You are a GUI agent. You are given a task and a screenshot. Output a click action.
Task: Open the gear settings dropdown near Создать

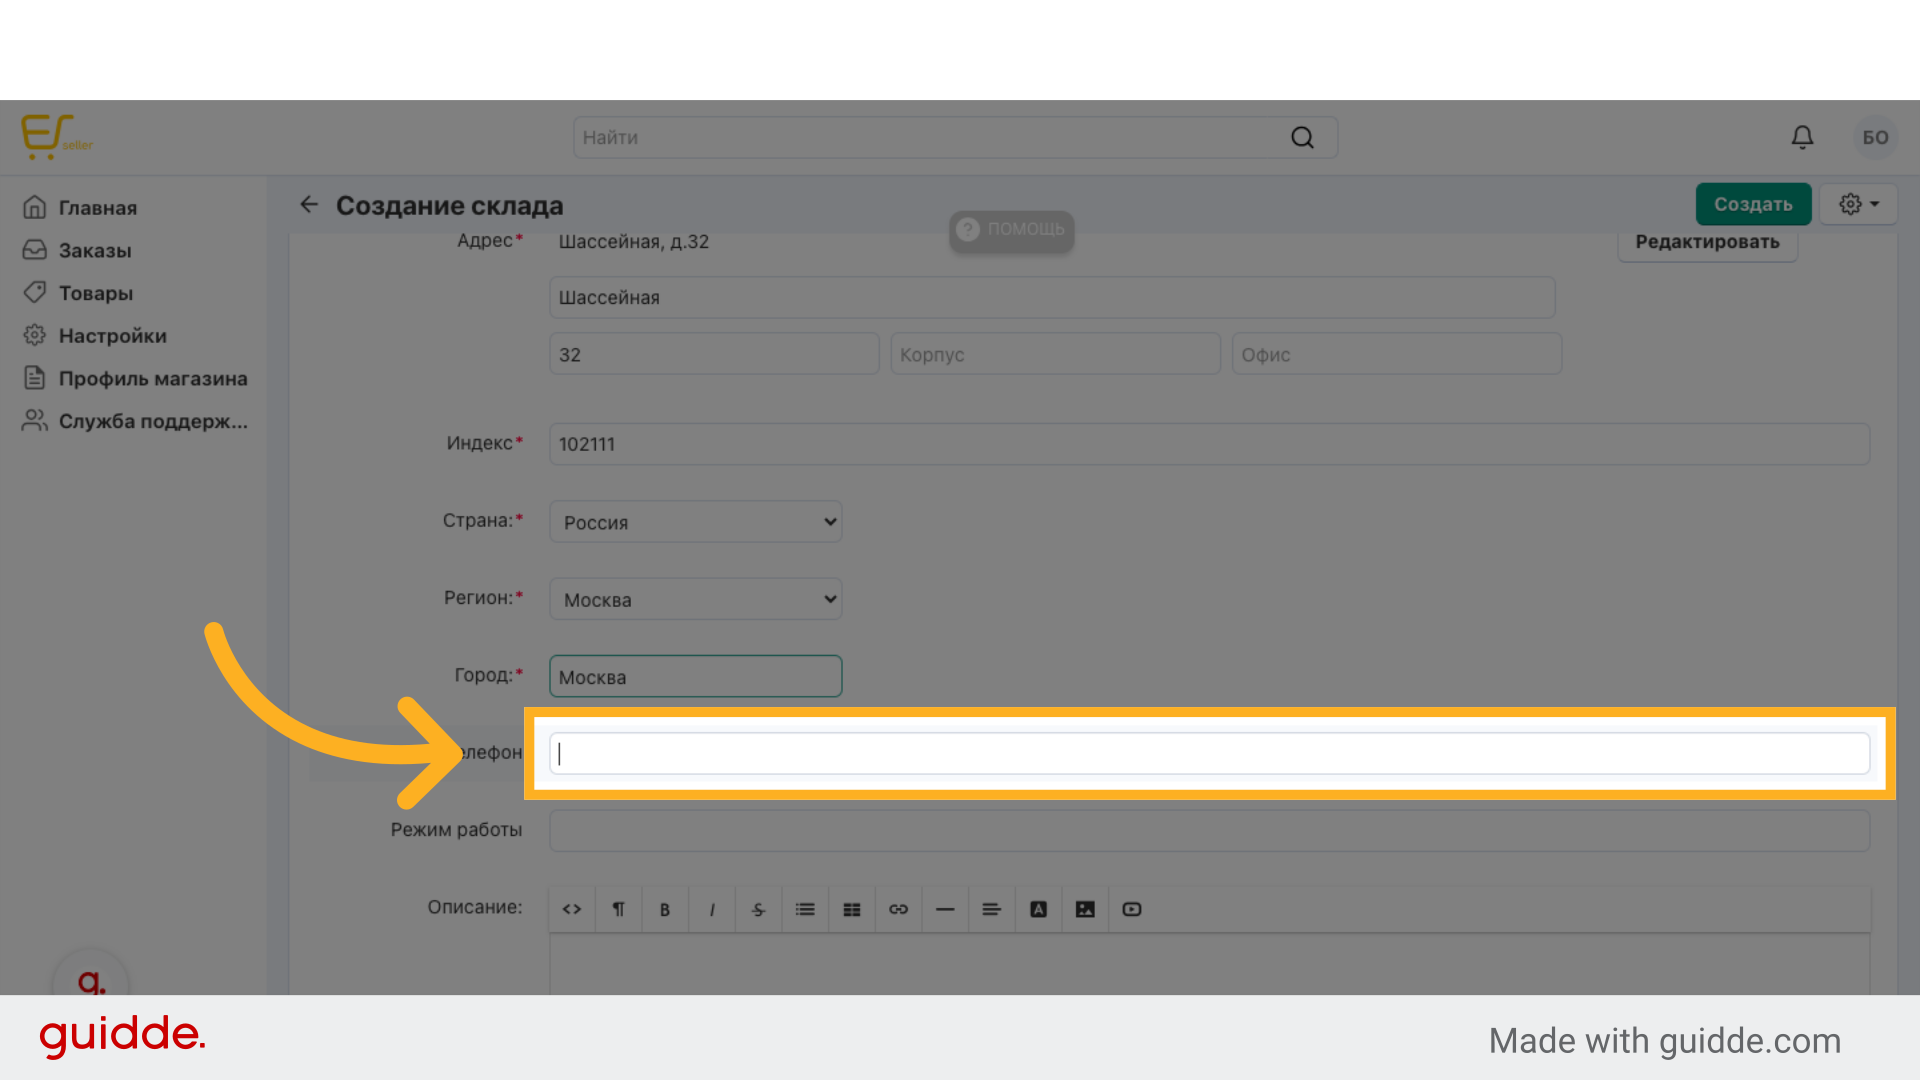tap(1858, 204)
